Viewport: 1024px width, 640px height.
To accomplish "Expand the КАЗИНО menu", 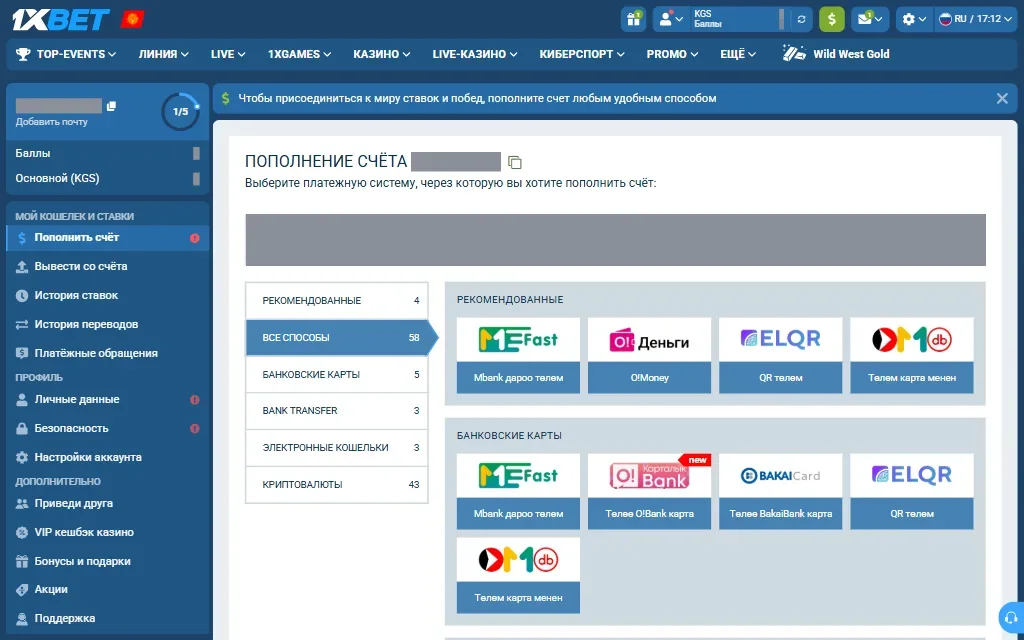I will [381, 54].
